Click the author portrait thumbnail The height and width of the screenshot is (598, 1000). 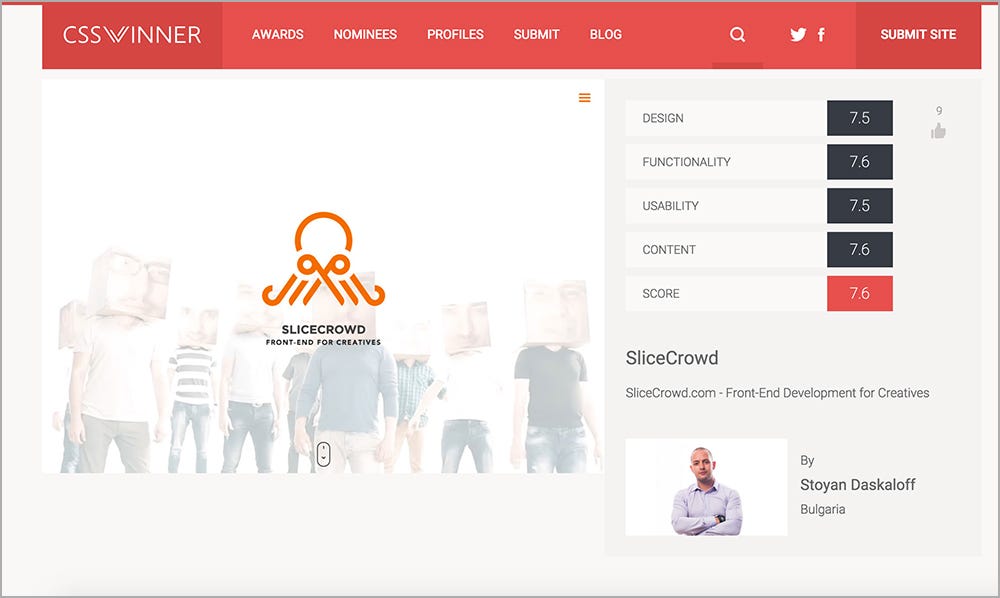point(707,487)
